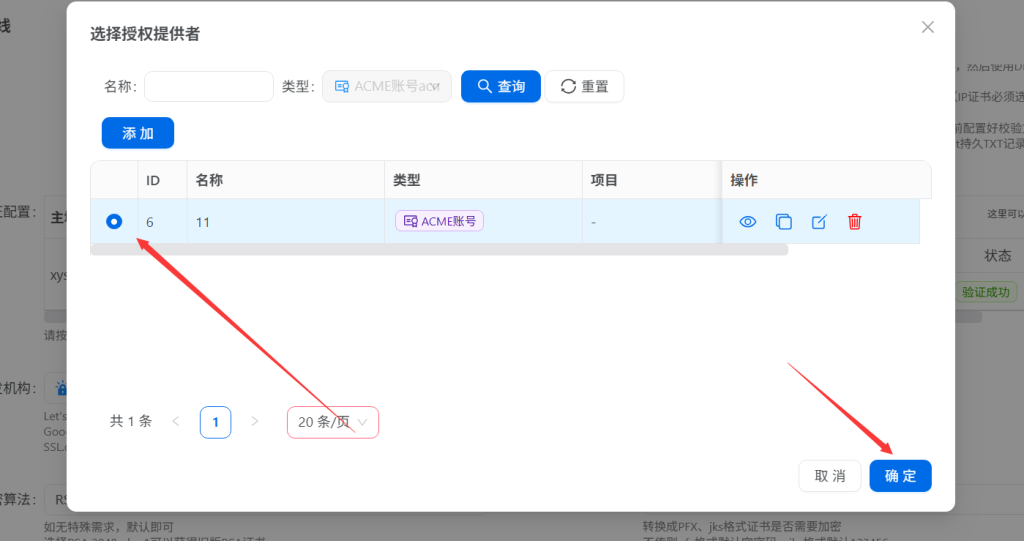Screen dimensions: 1024x541
Task: Open the 类型 ACME账号 type dropdown
Action: click(x=387, y=86)
